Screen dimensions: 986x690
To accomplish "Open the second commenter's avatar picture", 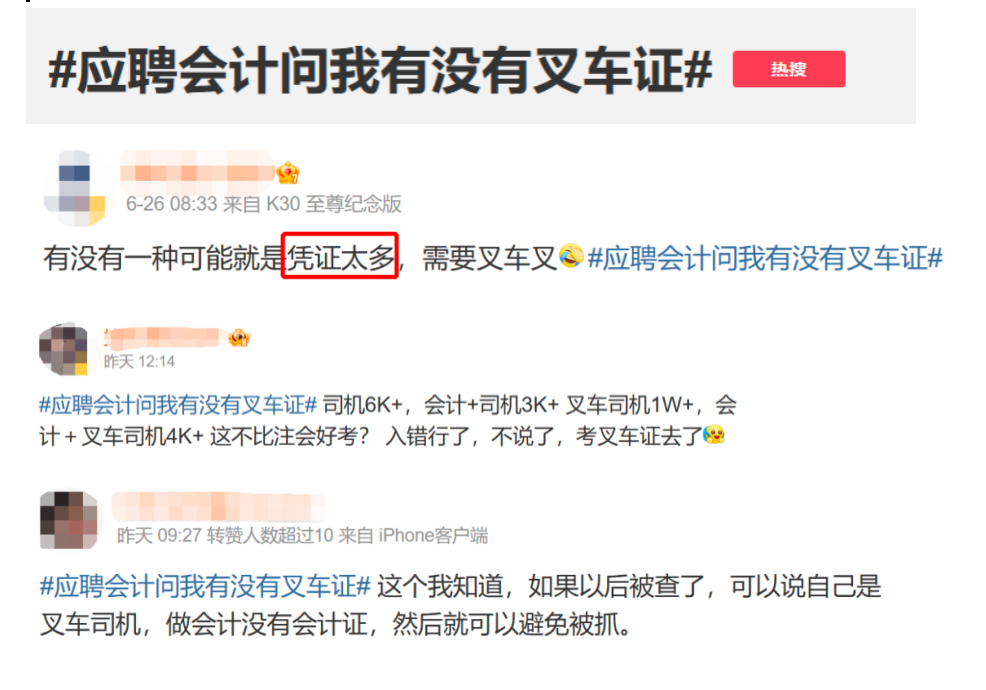I will [x=64, y=350].
